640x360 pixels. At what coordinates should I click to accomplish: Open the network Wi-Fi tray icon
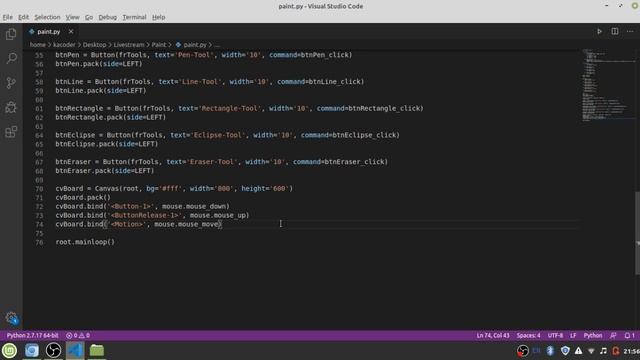point(591,351)
